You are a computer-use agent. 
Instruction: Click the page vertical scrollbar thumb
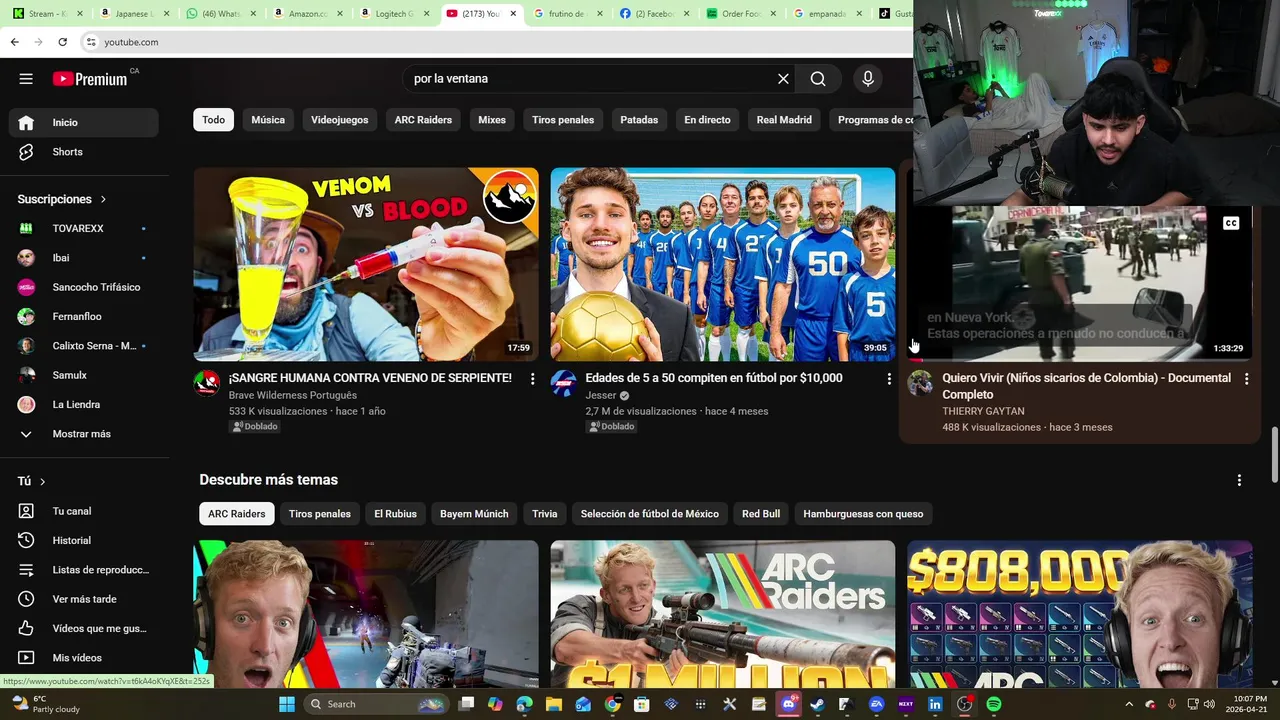(x=1274, y=455)
